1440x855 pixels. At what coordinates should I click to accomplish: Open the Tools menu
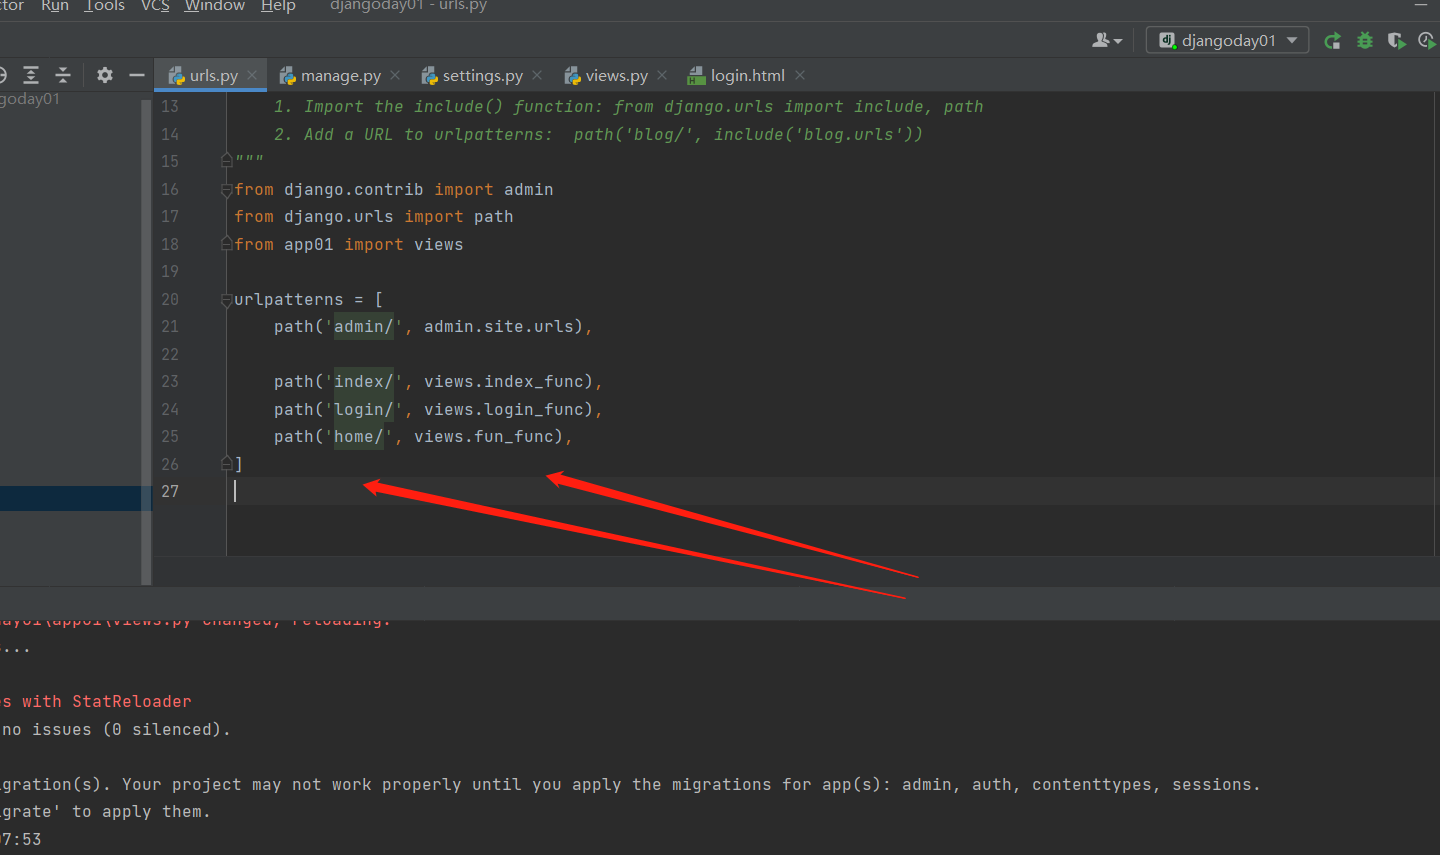click(x=105, y=6)
